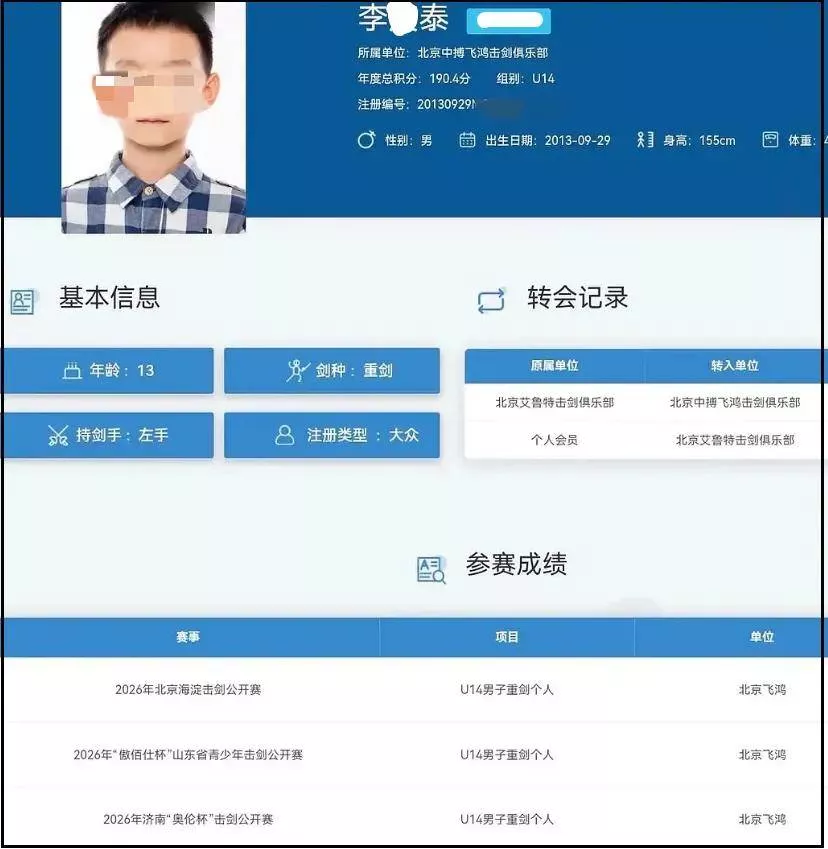Click the person icon in 注册类型 tile
Viewport: 828px width, 849px height.
(285, 436)
